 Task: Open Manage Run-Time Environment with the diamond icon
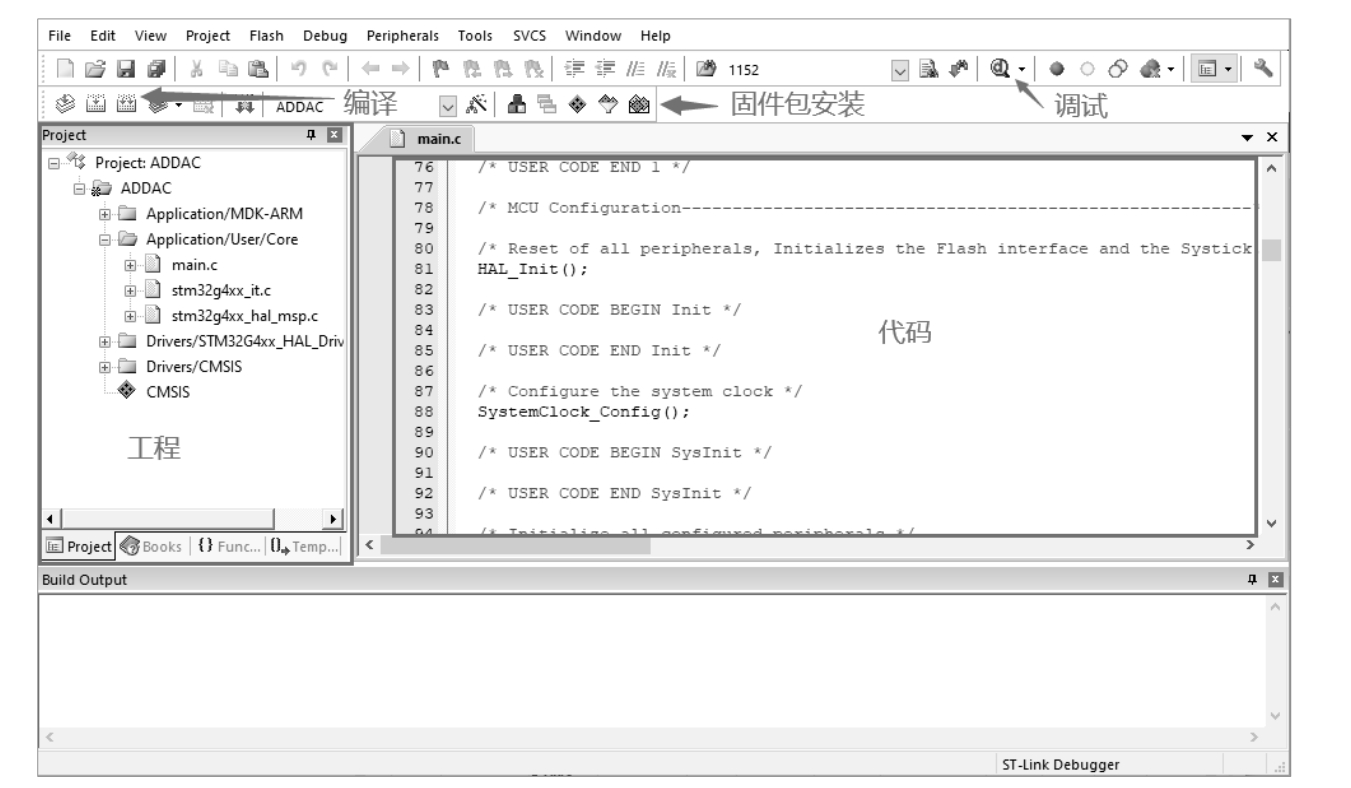(x=577, y=104)
